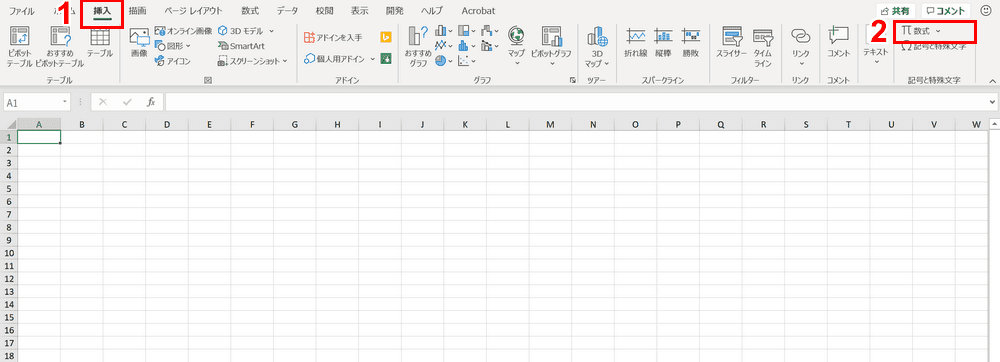Insert a SmartArt graphic
1000x362 pixels.
click(x=241, y=46)
